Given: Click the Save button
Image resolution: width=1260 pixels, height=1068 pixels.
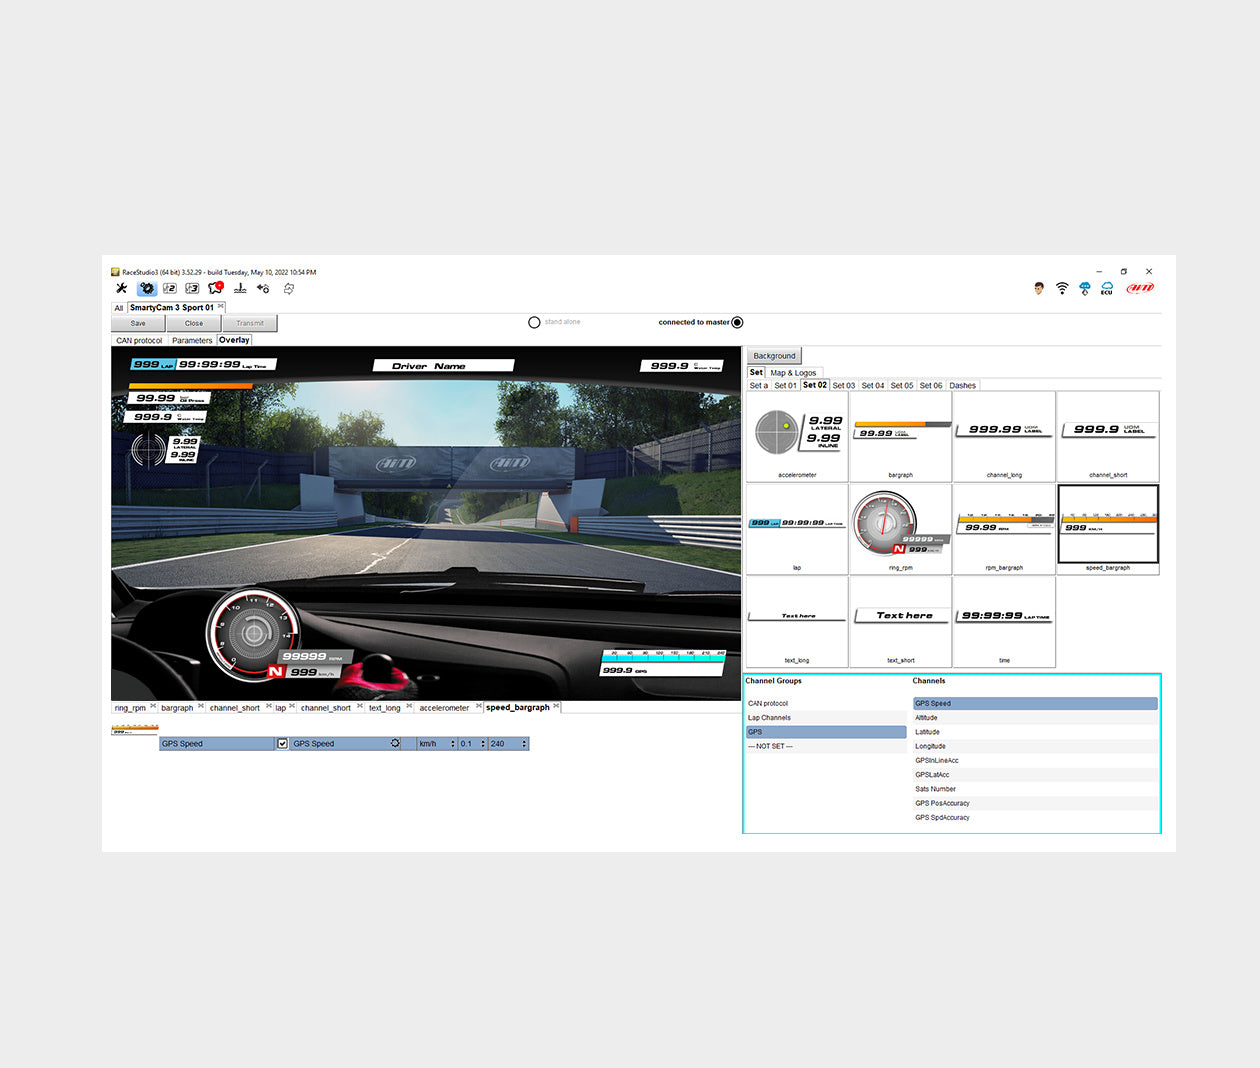Looking at the screenshot, I should (138, 323).
